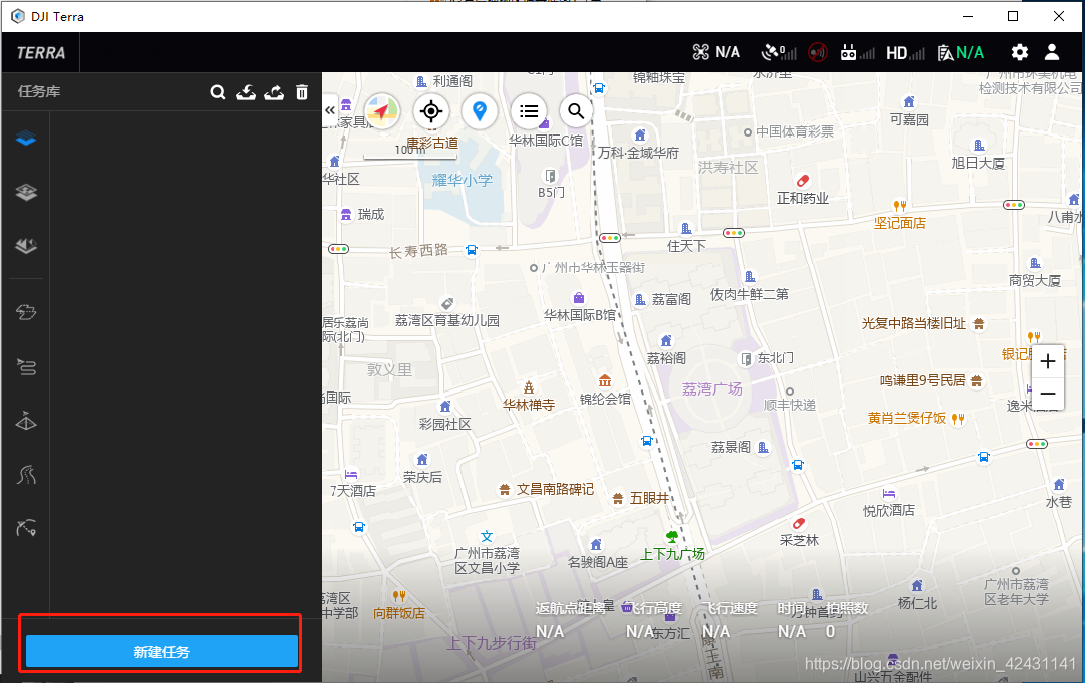Click the 悦欣酒店 hotel label on map
1085x683 pixels.
point(888,511)
